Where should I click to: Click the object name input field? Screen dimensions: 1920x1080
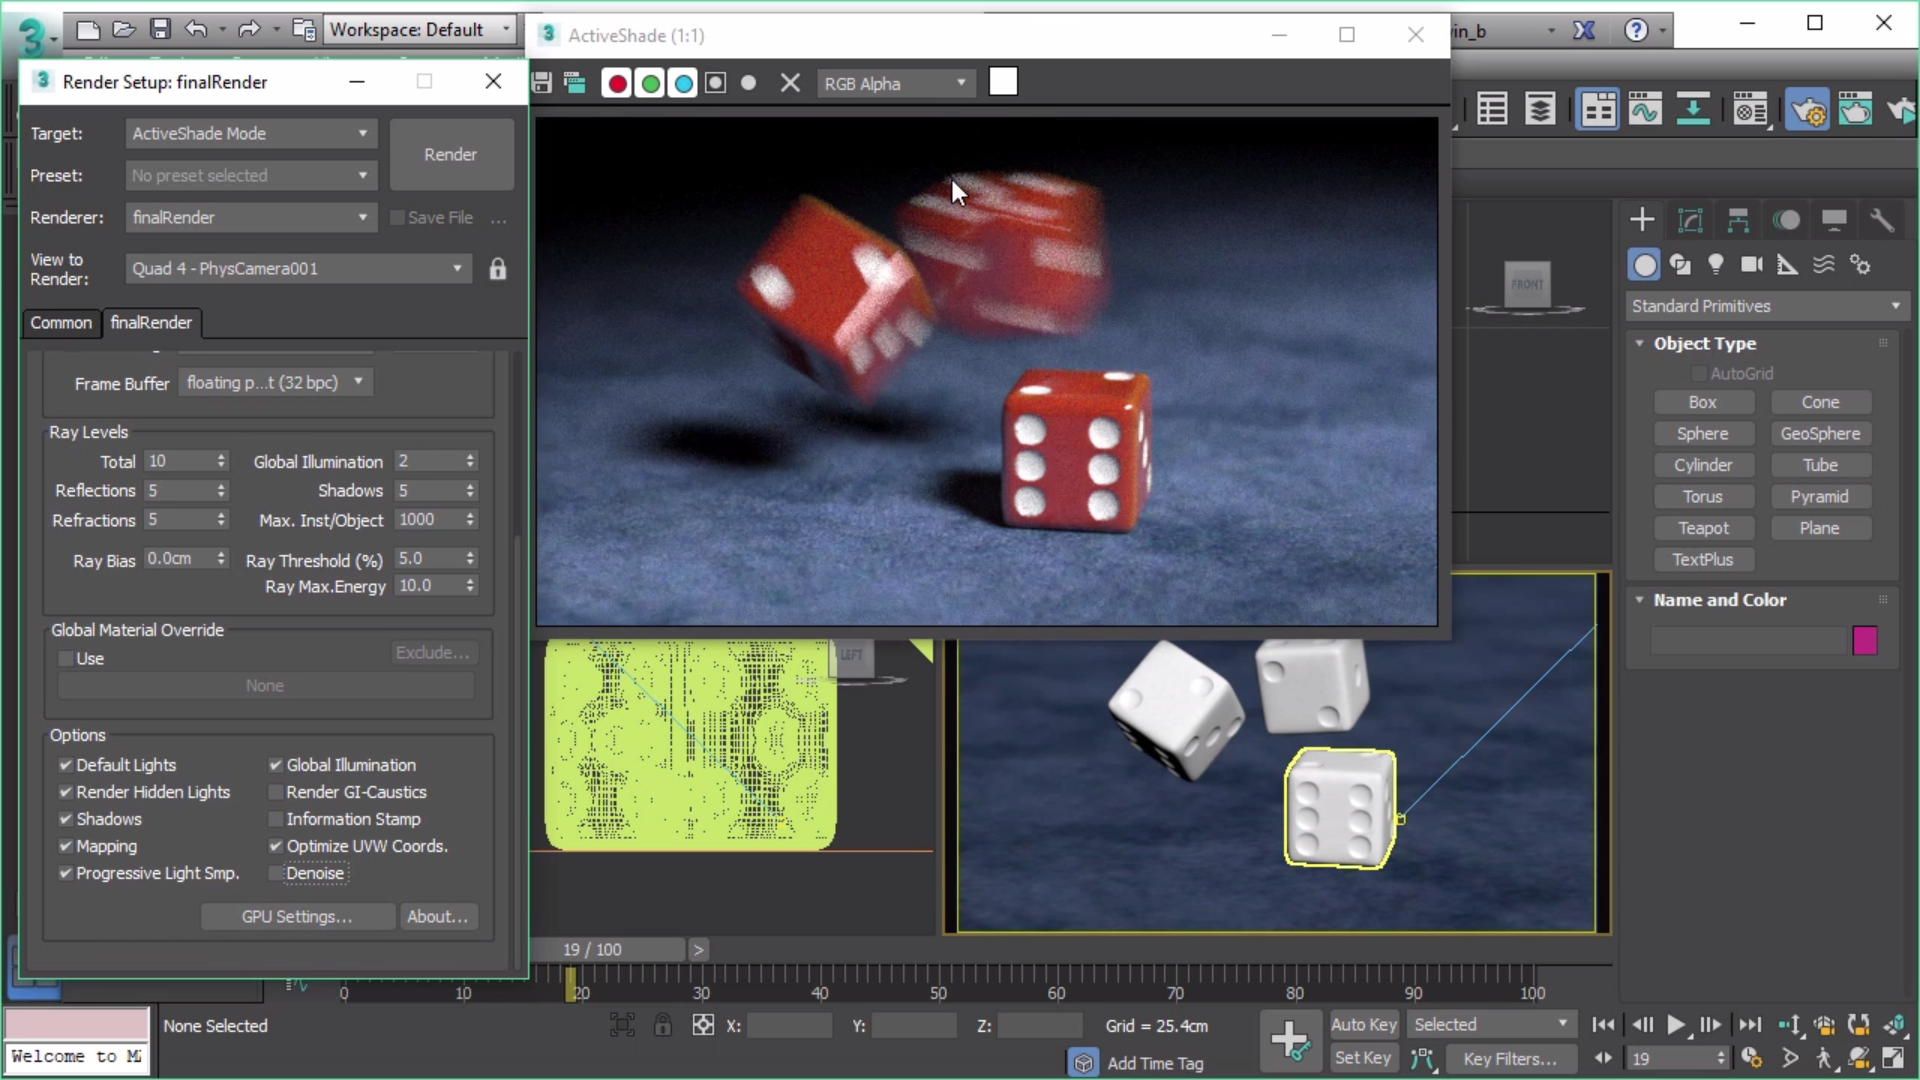click(x=1747, y=640)
